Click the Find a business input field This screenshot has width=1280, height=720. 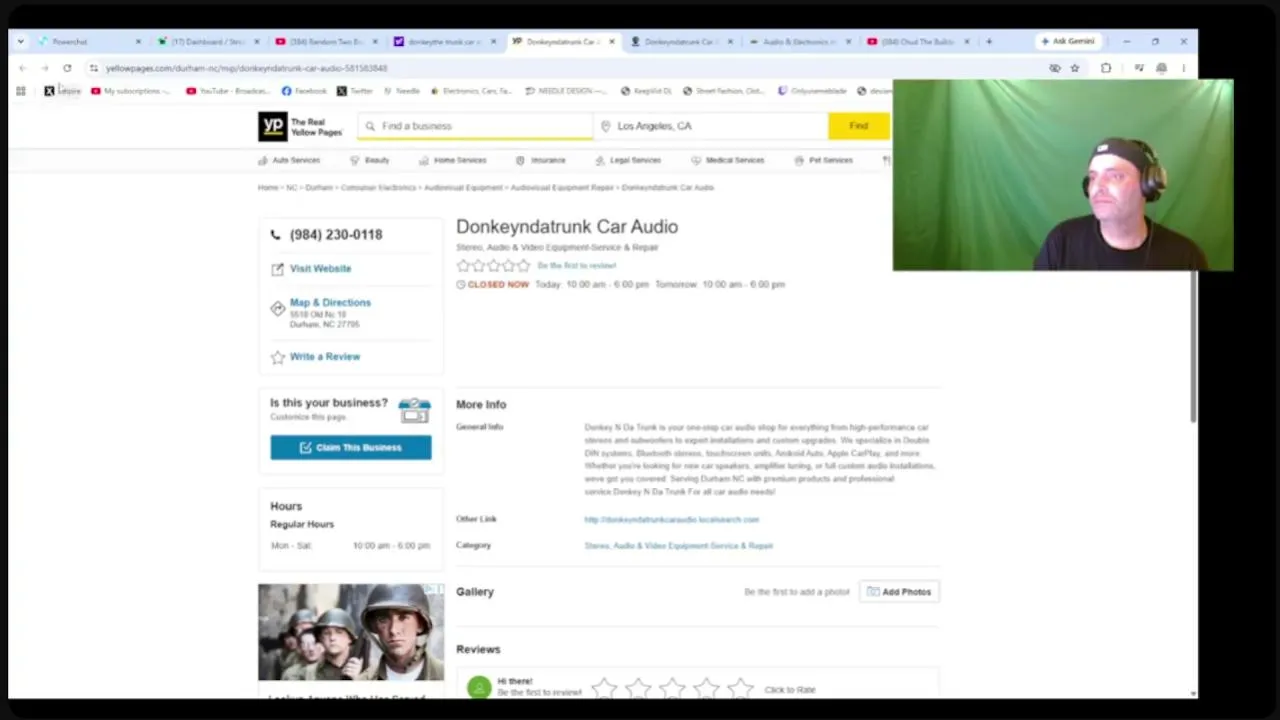pyautogui.click(x=475, y=126)
